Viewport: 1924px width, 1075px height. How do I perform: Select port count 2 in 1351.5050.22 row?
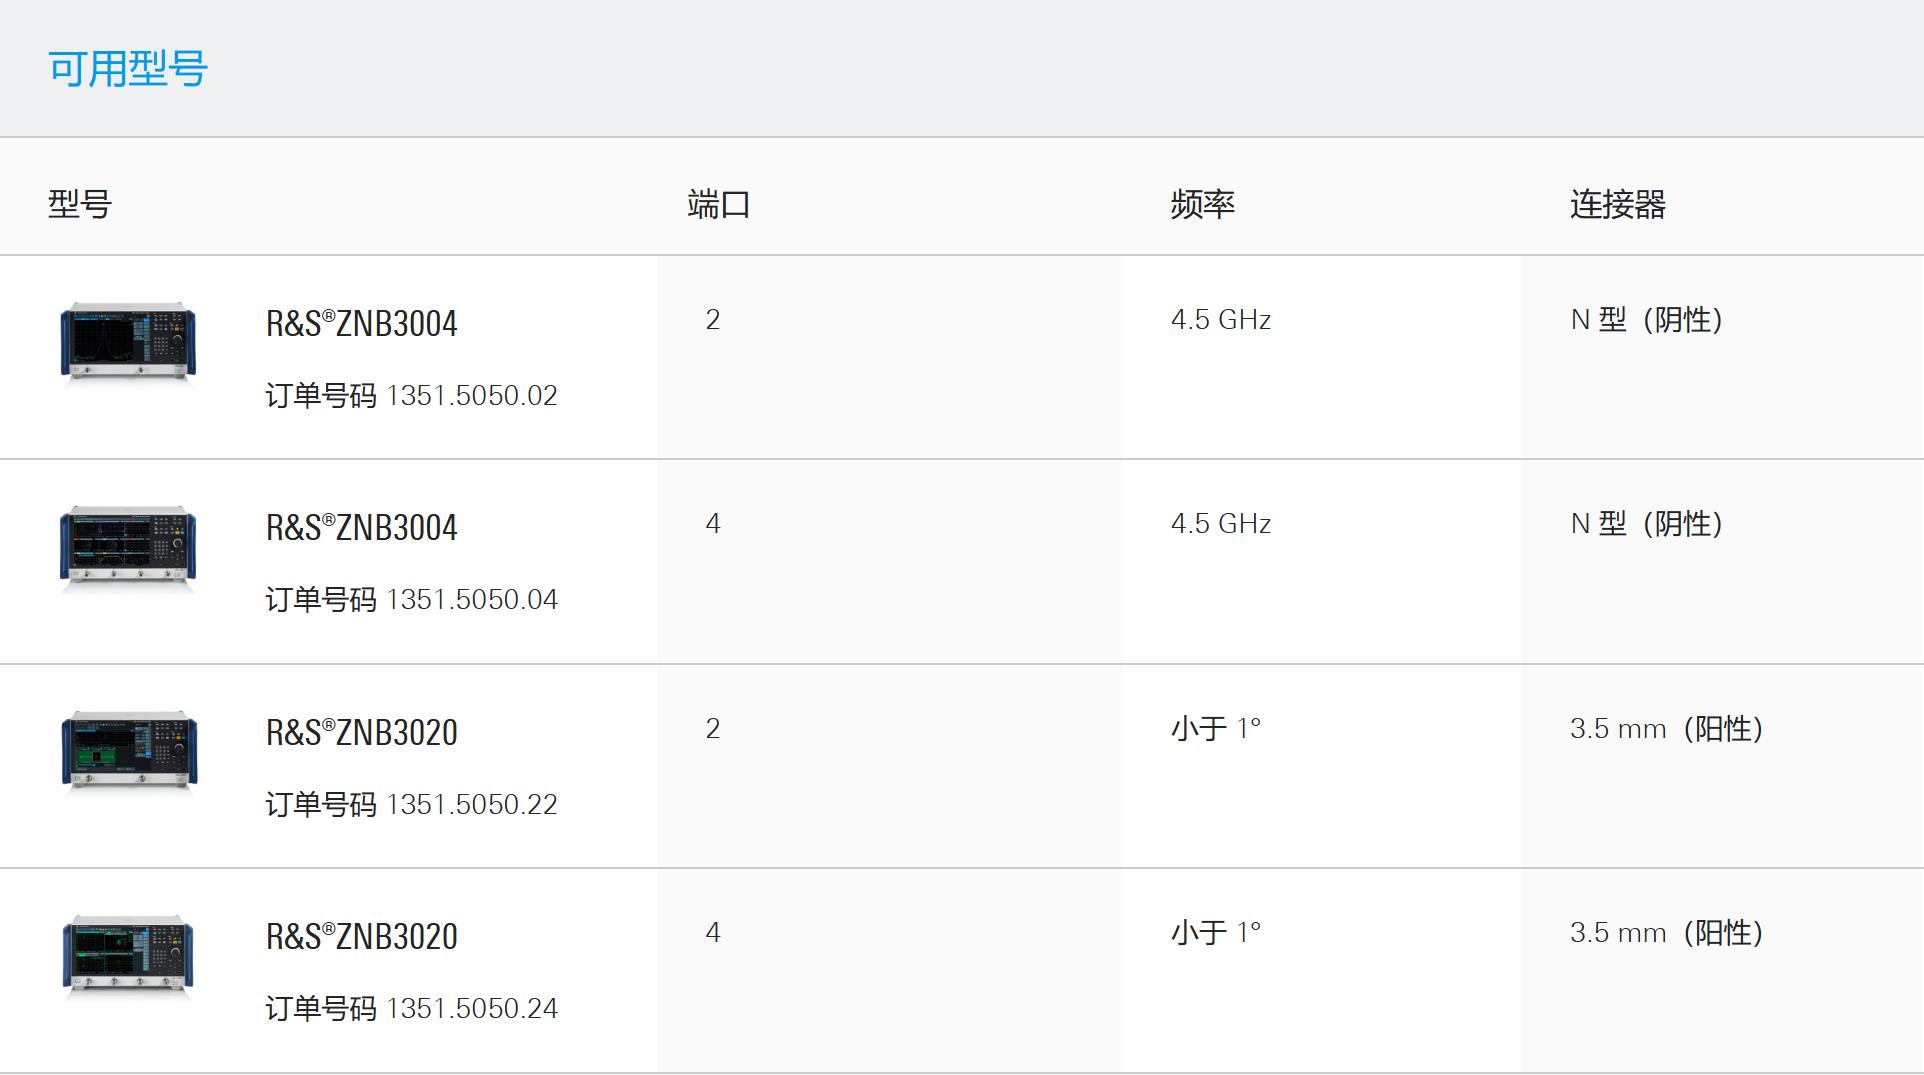point(713,729)
